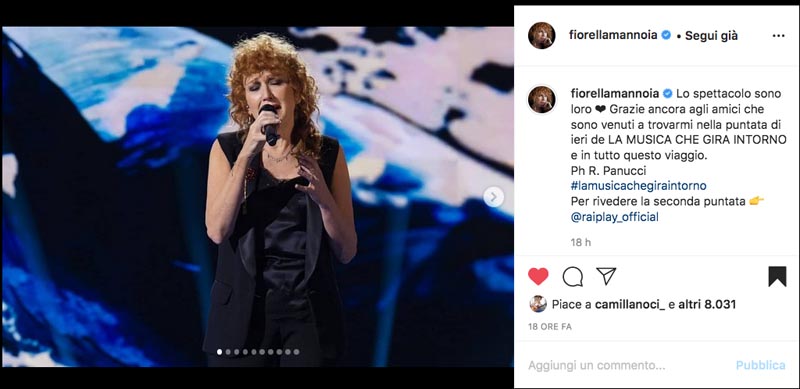
Task: Click the verified badge in the post header
Action: [666, 35]
